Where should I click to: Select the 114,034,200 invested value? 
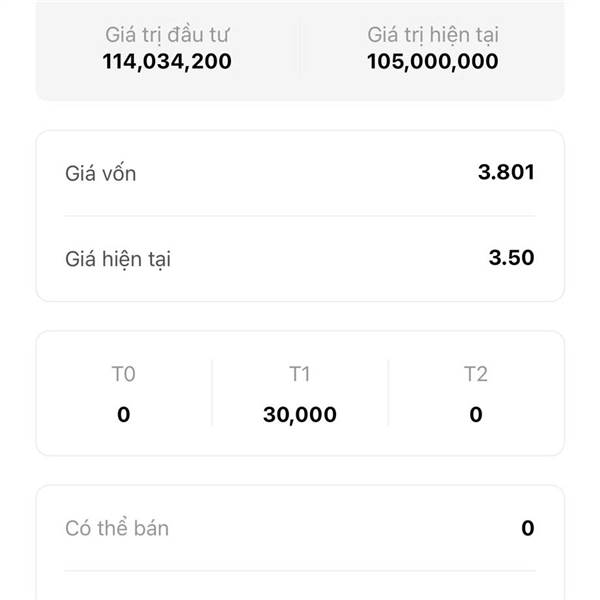point(168,62)
